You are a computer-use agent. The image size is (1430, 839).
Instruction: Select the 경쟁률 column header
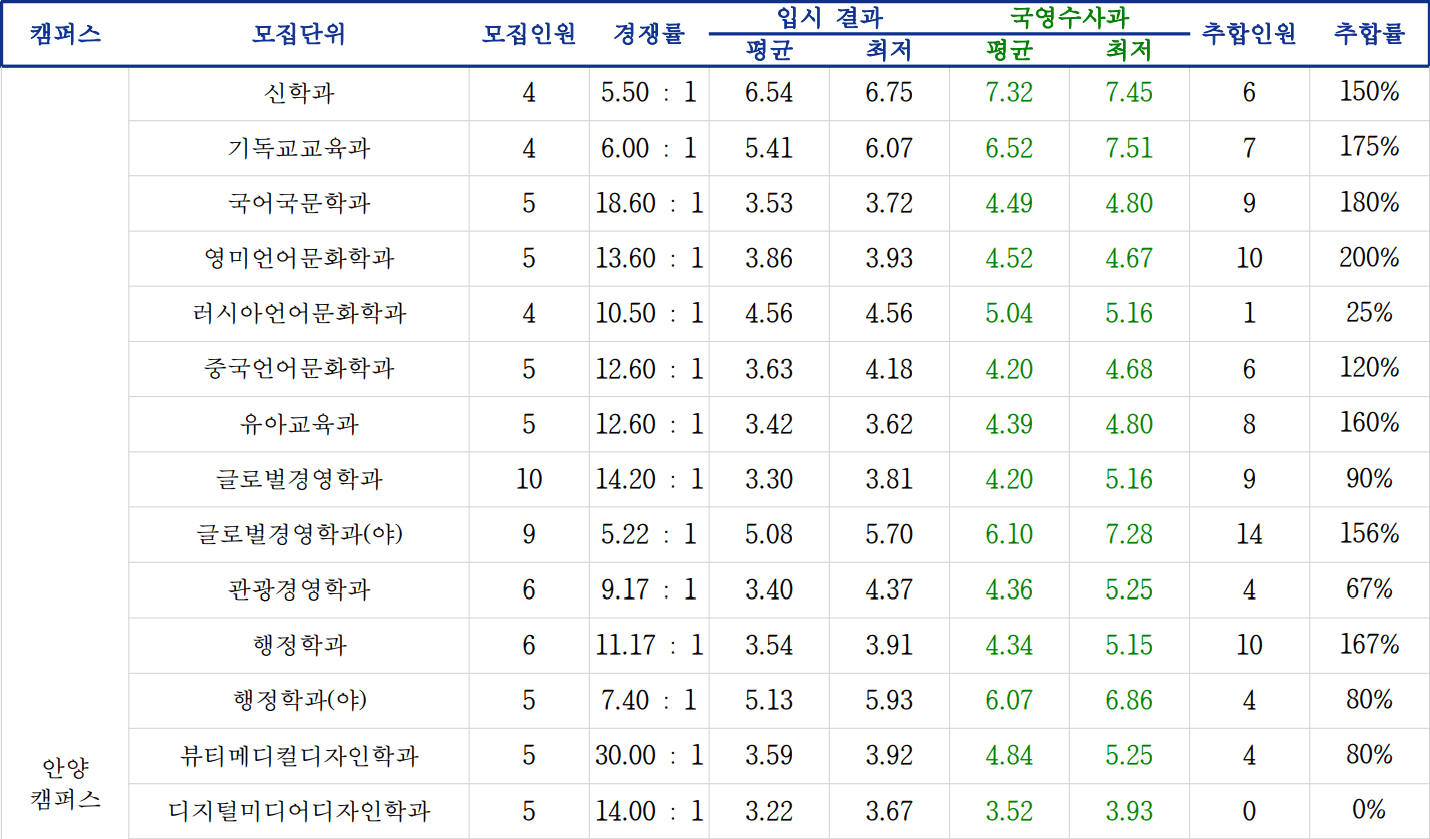point(649,33)
